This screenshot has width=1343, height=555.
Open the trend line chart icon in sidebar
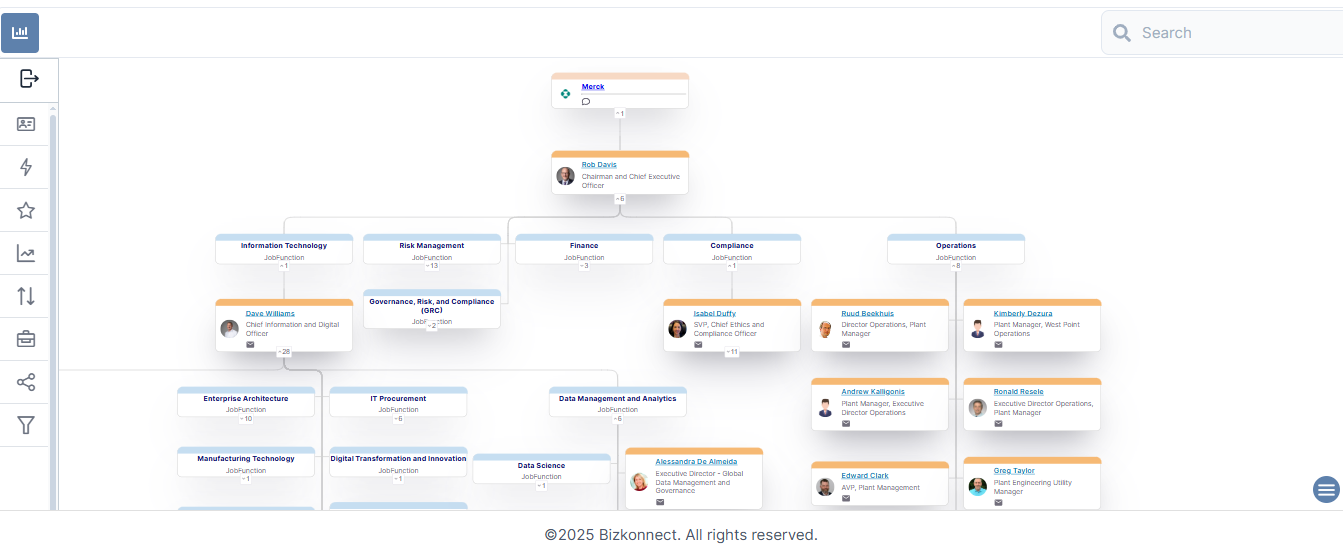26,253
